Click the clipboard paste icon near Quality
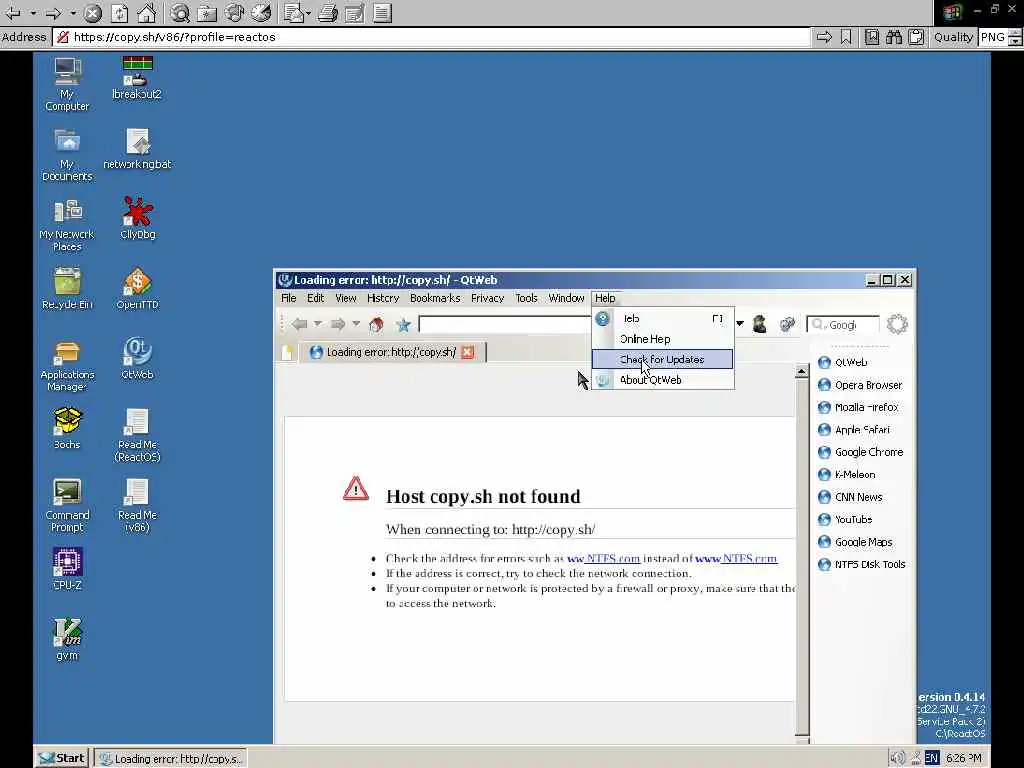1024x768 pixels. (x=916, y=37)
